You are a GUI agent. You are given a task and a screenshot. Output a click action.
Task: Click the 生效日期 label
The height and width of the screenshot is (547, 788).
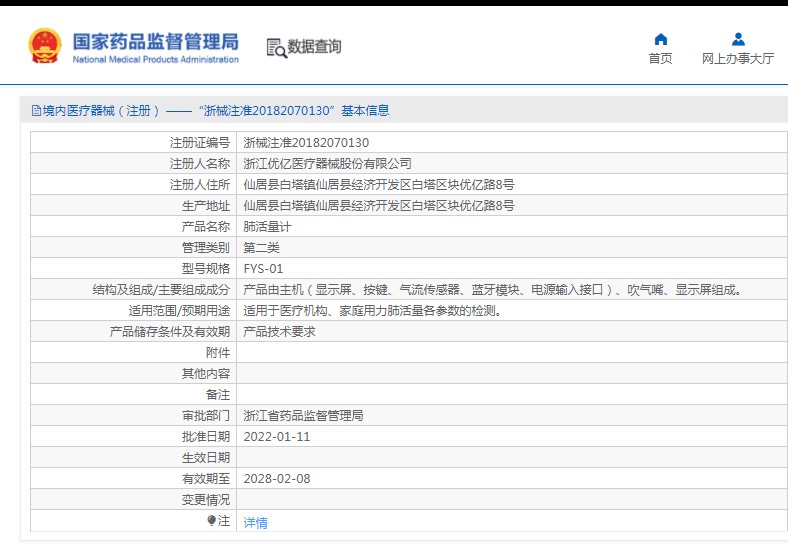click(x=206, y=458)
